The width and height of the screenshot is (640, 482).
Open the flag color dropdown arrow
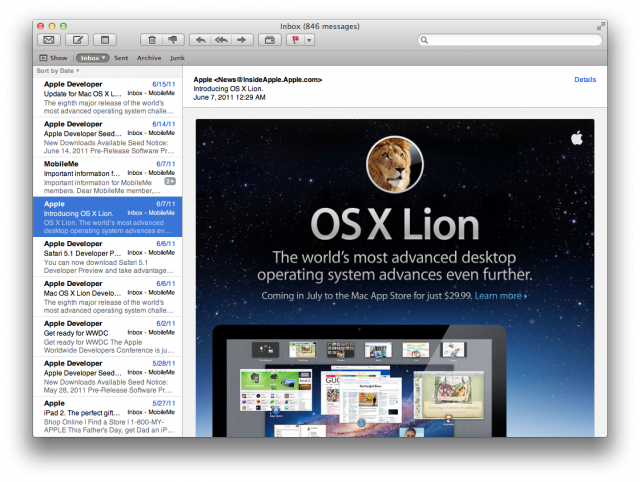pyautogui.click(x=309, y=40)
